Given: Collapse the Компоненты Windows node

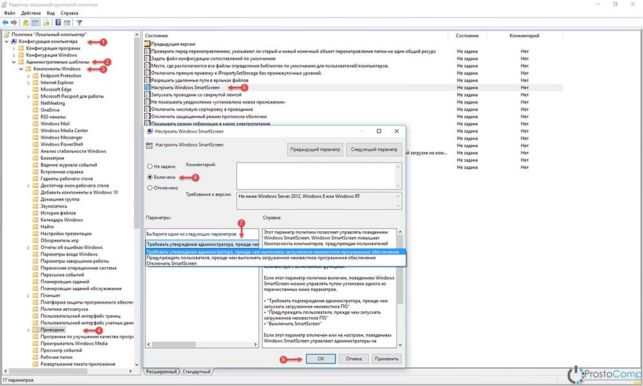Looking at the screenshot, I should (21, 69).
